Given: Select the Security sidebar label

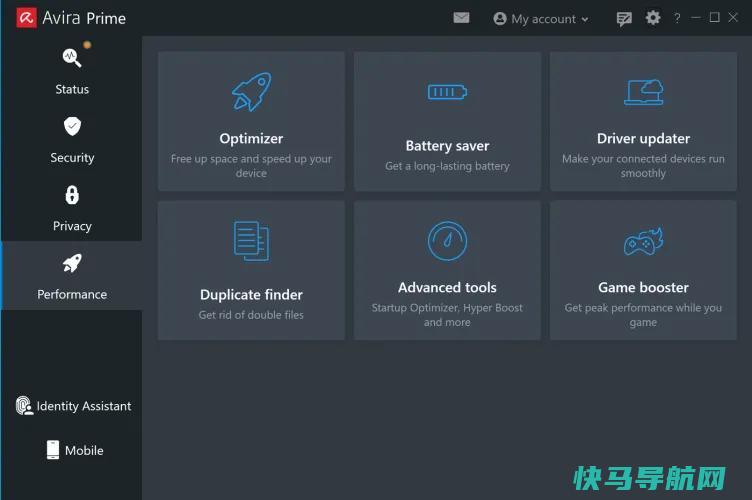Looking at the screenshot, I should (72, 158).
